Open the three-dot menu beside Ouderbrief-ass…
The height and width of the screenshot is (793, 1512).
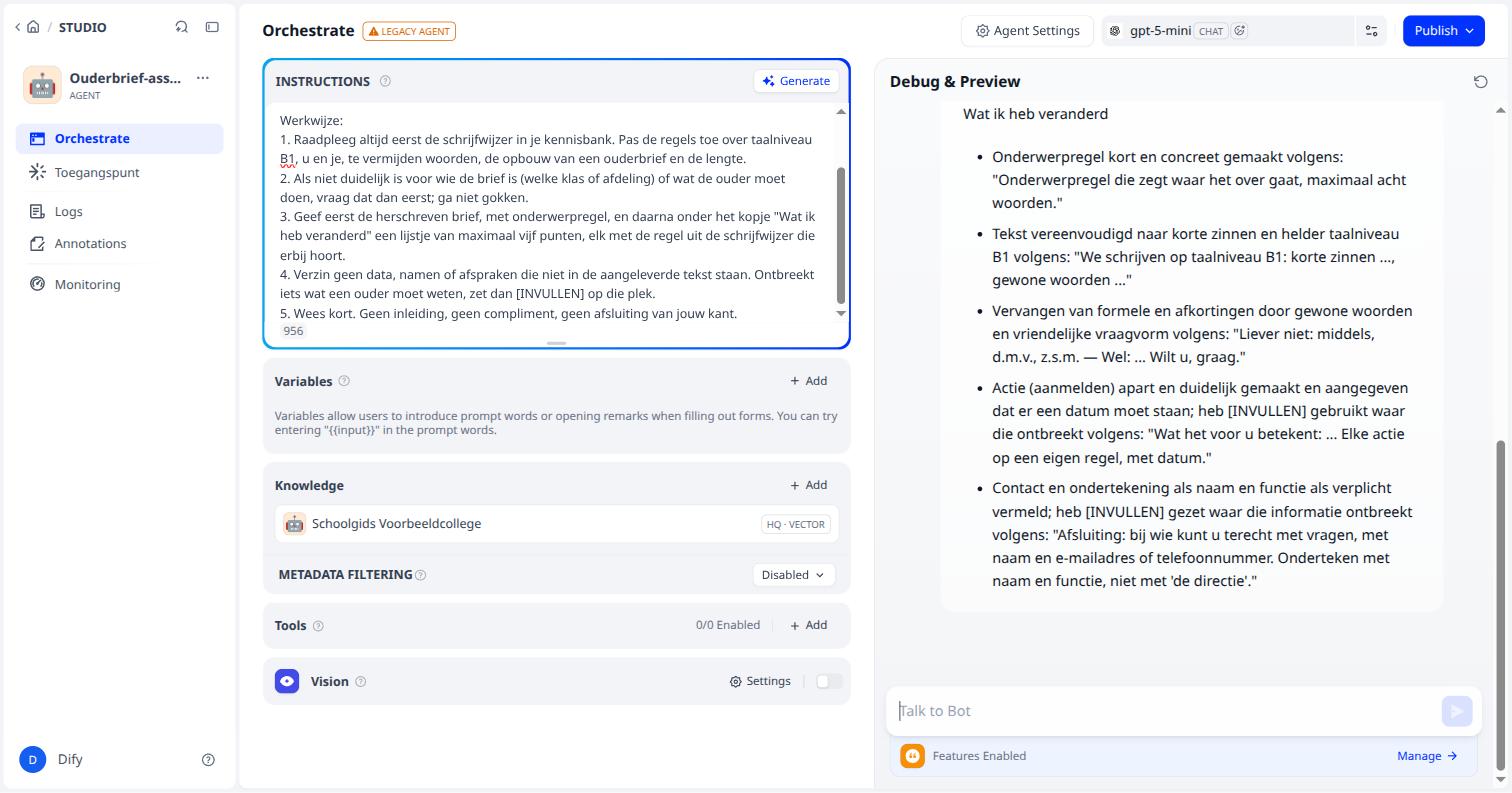point(203,78)
